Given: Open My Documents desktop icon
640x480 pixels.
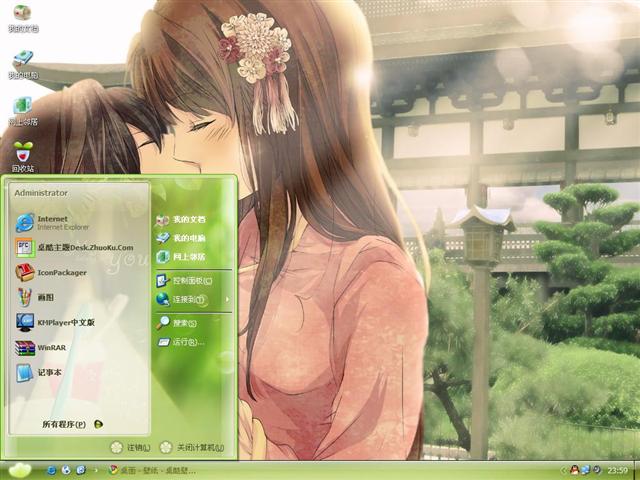Looking at the screenshot, I should 22,18.
